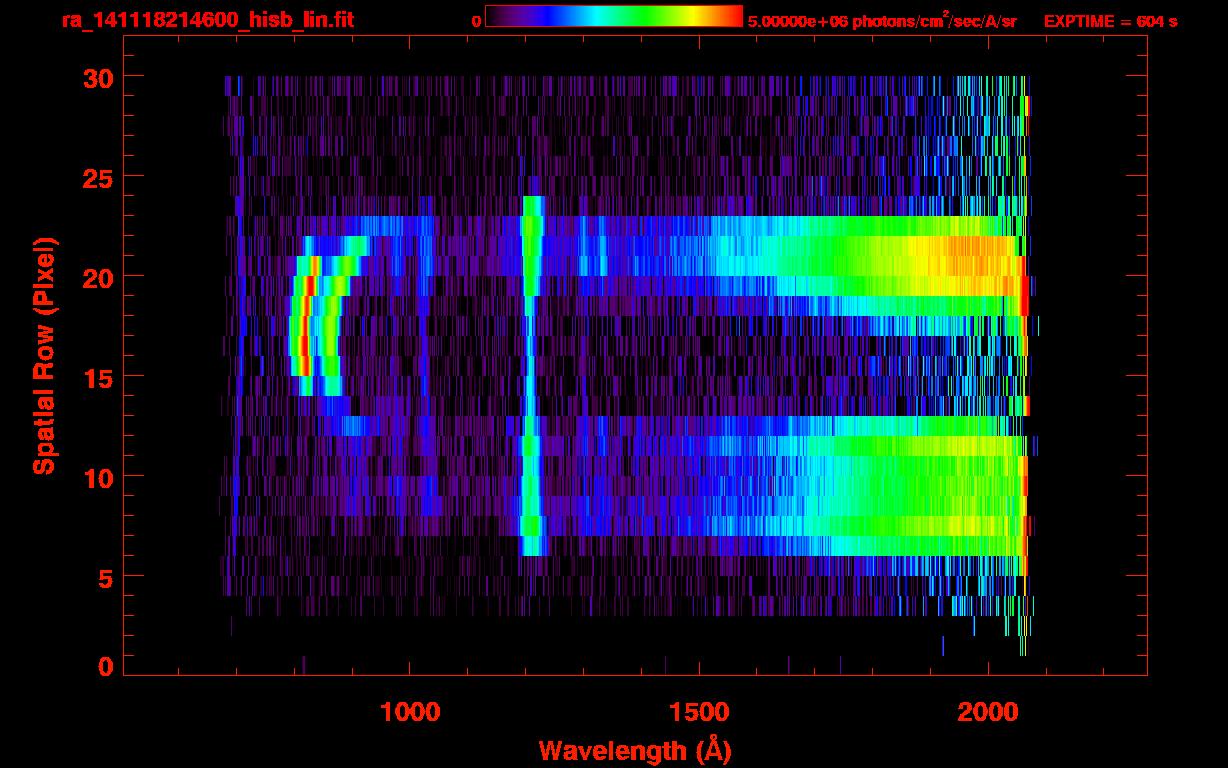Click the 1000 wavelength tick label
The image size is (1228, 768).
coord(410,712)
